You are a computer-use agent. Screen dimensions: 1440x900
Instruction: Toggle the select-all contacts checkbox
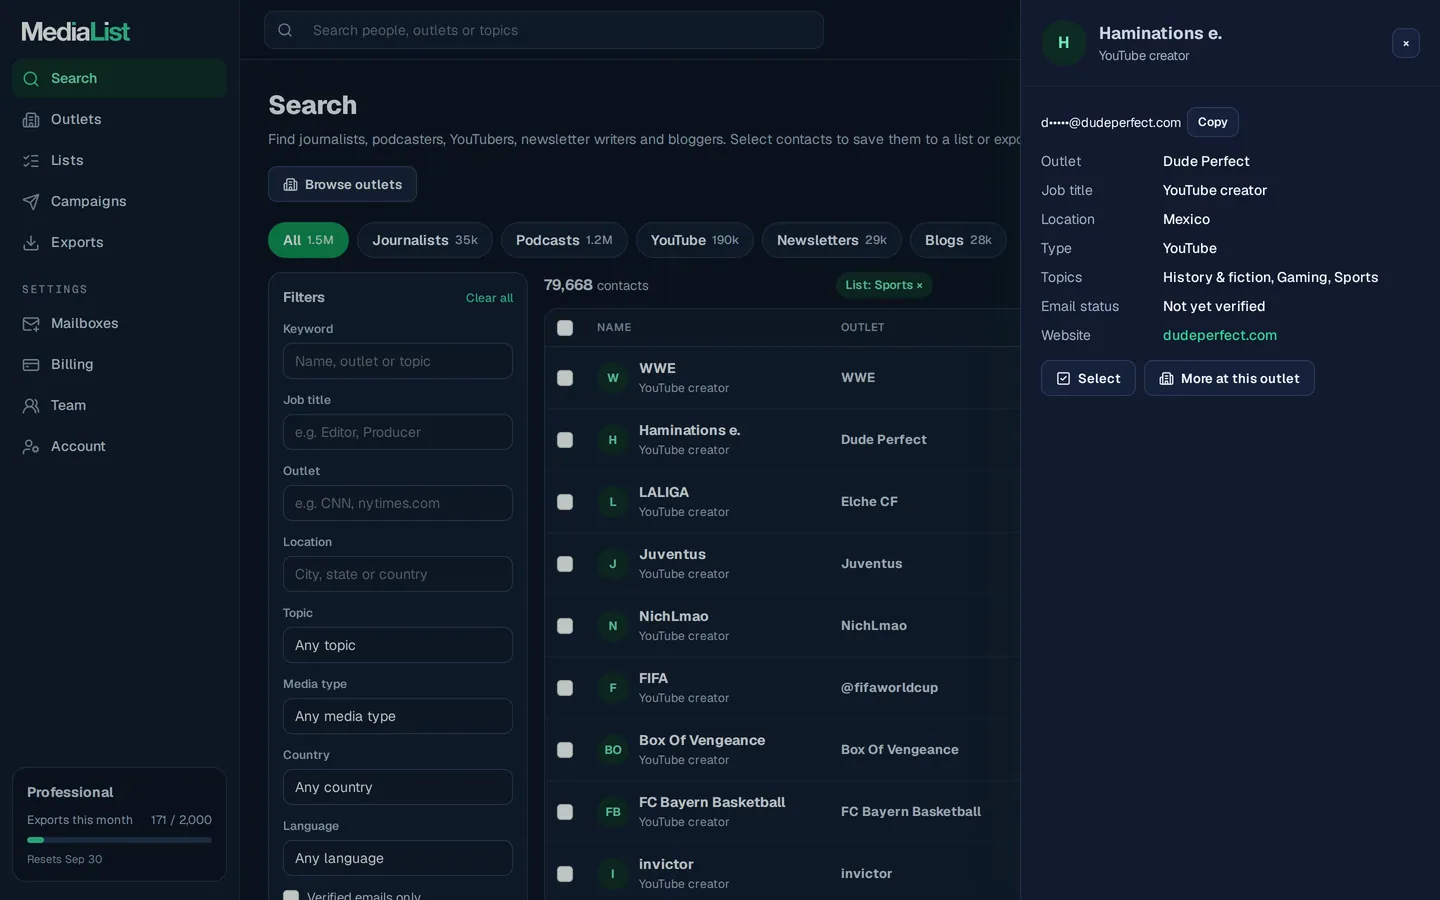tap(565, 328)
